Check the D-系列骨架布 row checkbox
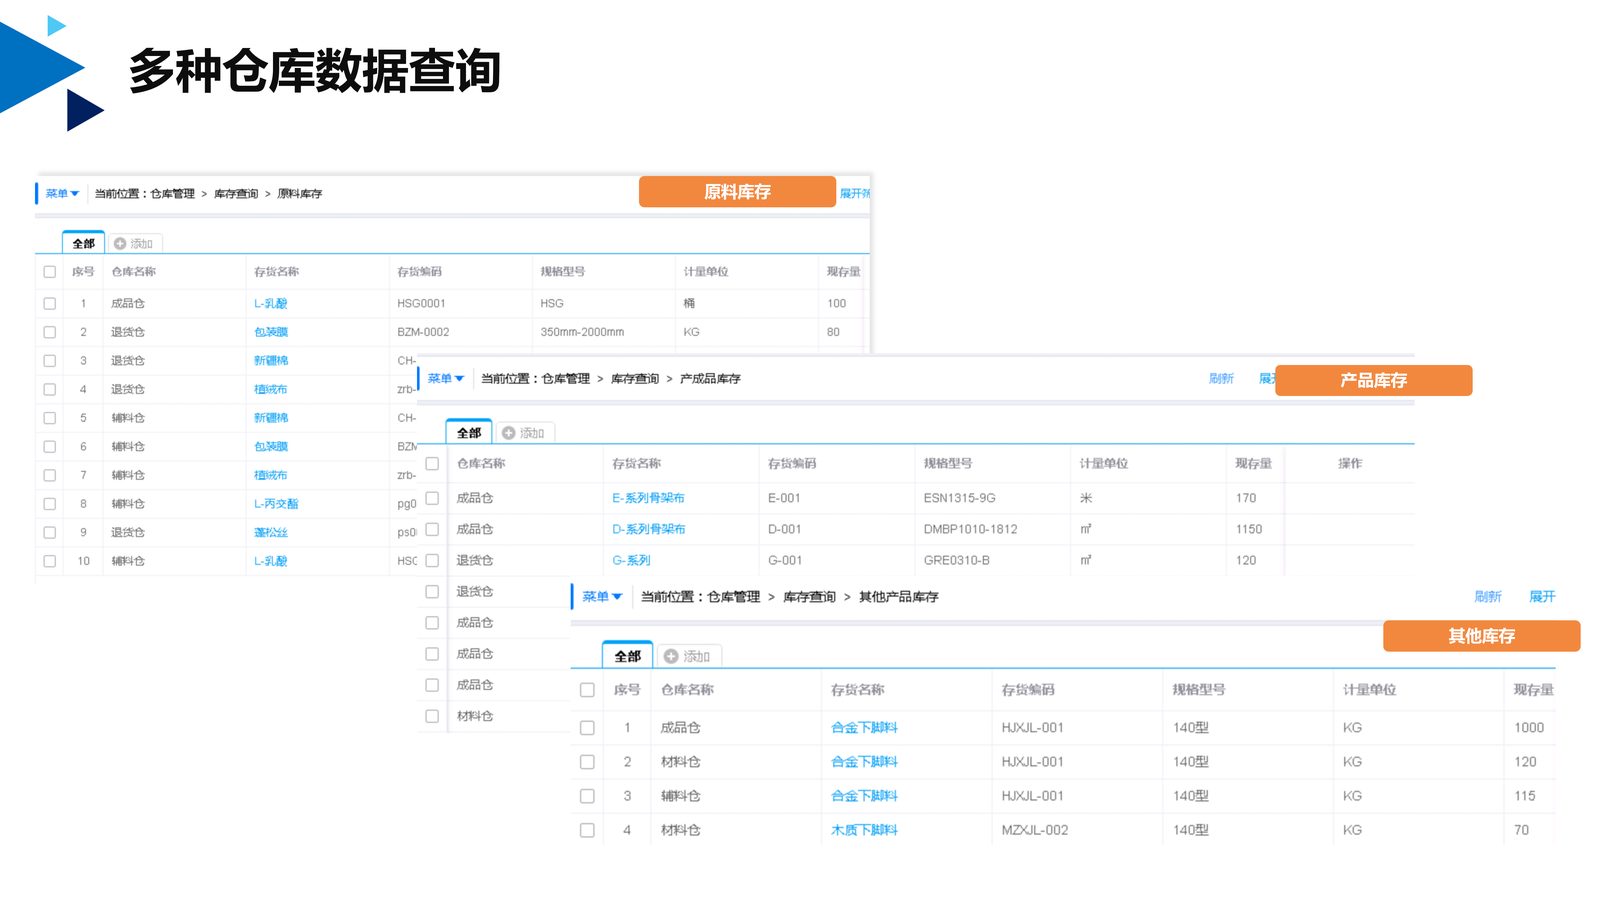Viewport: 1600px width, 900px height. point(432,529)
